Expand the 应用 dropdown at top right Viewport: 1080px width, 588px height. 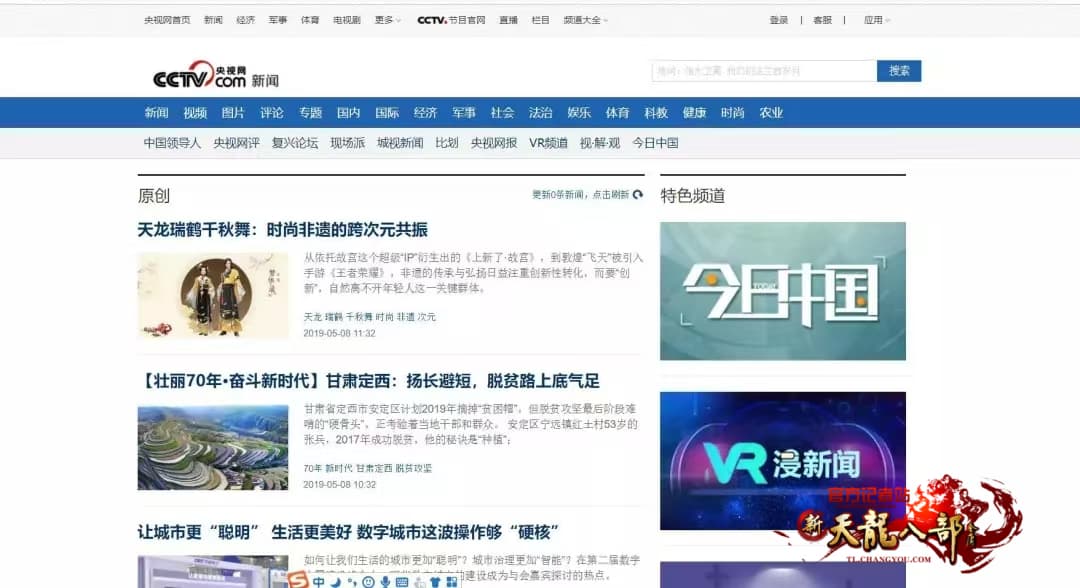(877, 20)
